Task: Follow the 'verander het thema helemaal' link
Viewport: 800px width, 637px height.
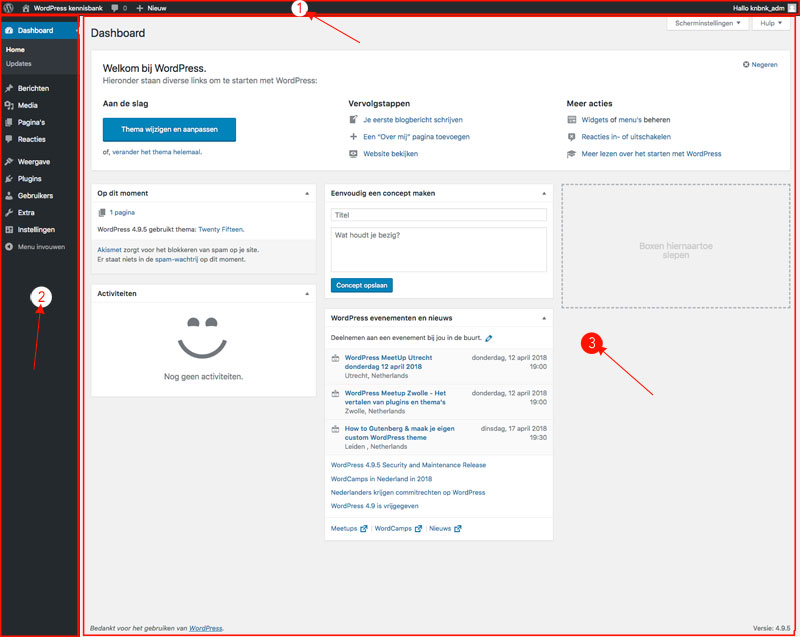Action: point(157,152)
